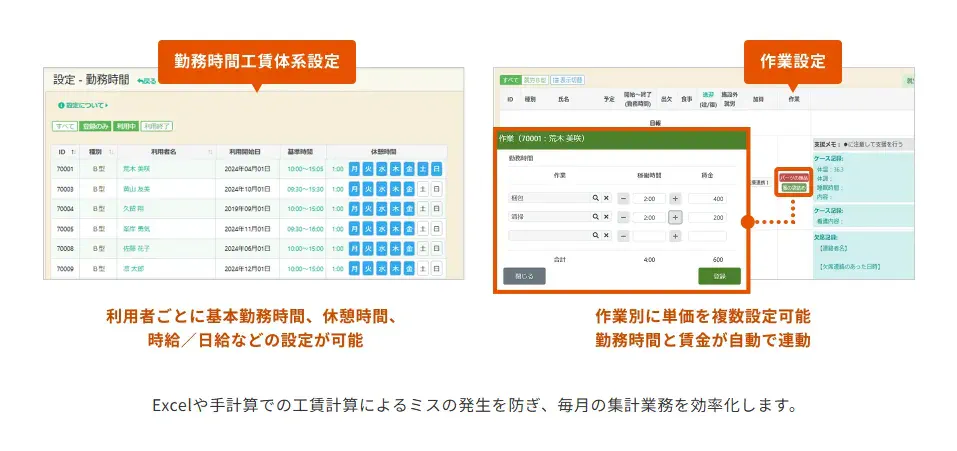This screenshot has height=451, width=957.
Task: Click the search icon in the 梱包 row
Action: [x=595, y=198]
